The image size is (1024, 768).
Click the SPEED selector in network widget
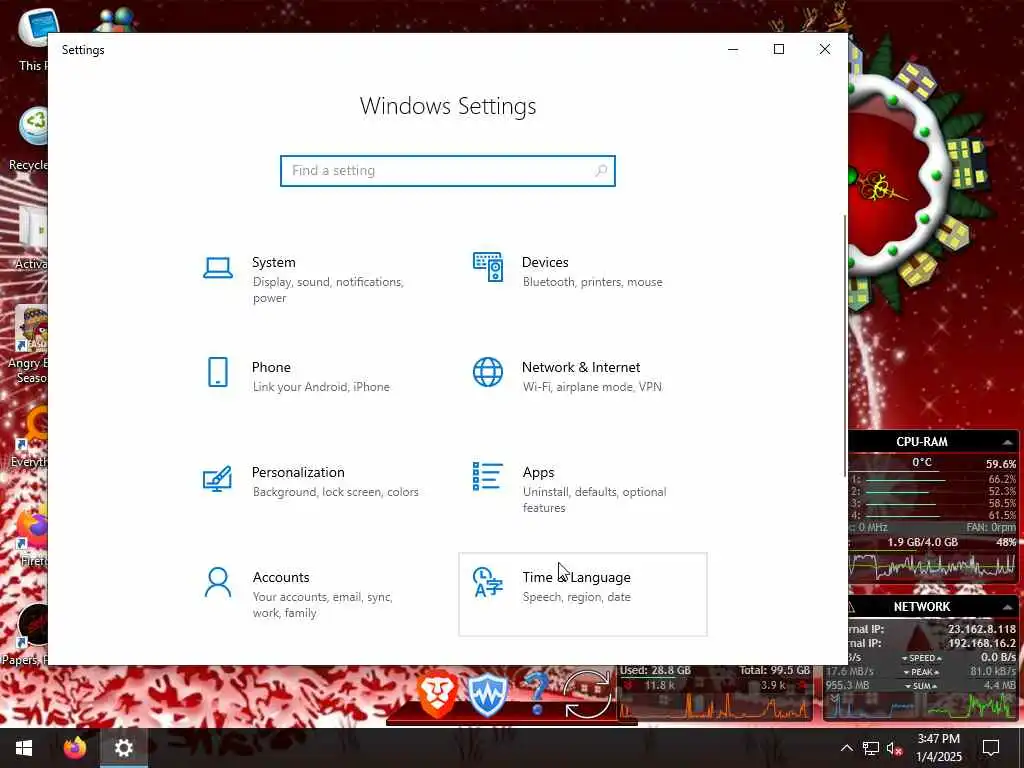pyautogui.click(x=921, y=658)
